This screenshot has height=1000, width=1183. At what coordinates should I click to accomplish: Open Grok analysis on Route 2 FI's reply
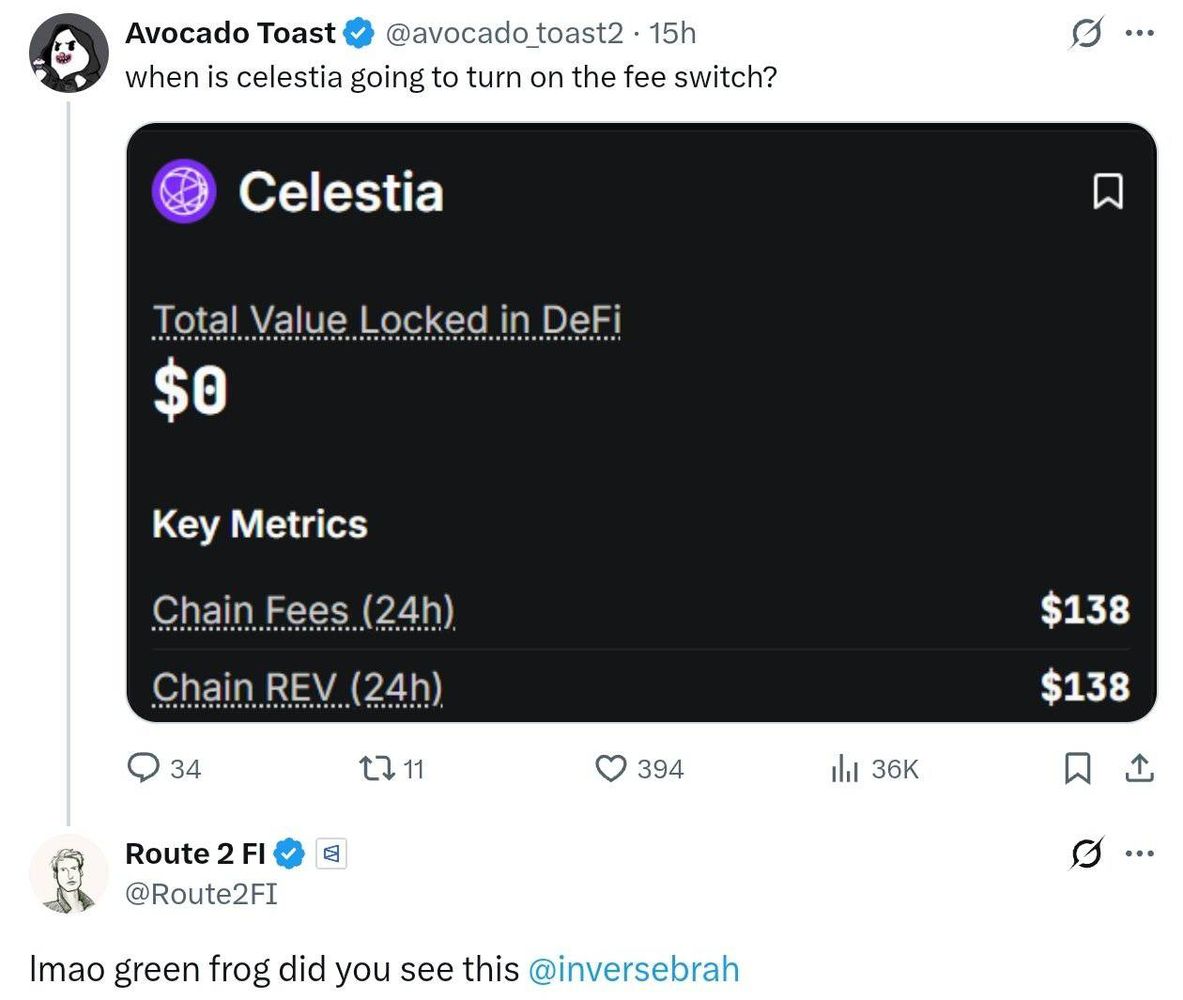click(1090, 853)
